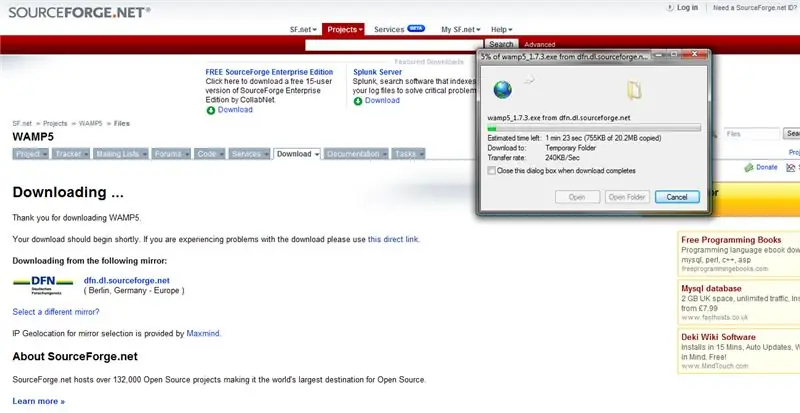Click the Log in user icon
The image size is (800, 413).
coord(670,8)
